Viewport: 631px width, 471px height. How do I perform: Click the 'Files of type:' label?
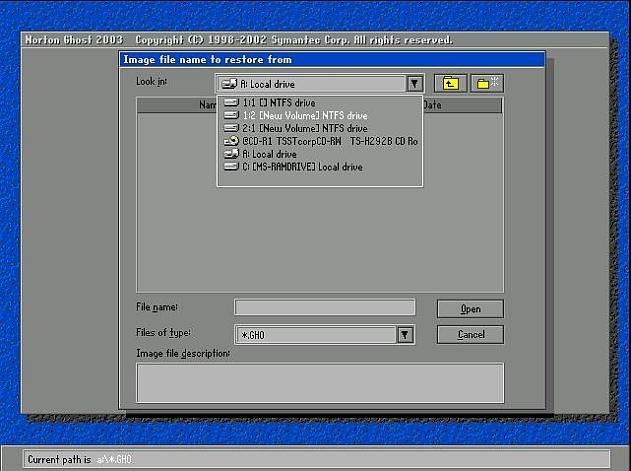(x=163, y=333)
